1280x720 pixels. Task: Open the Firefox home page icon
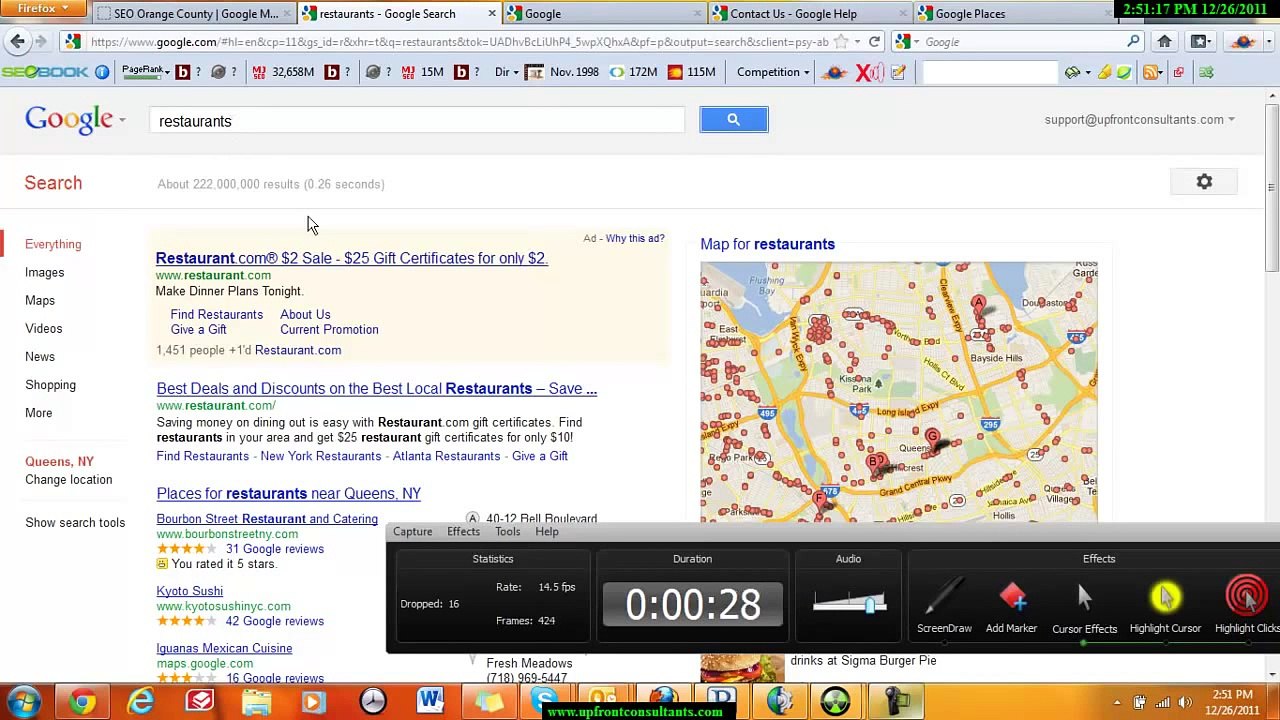[1164, 42]
